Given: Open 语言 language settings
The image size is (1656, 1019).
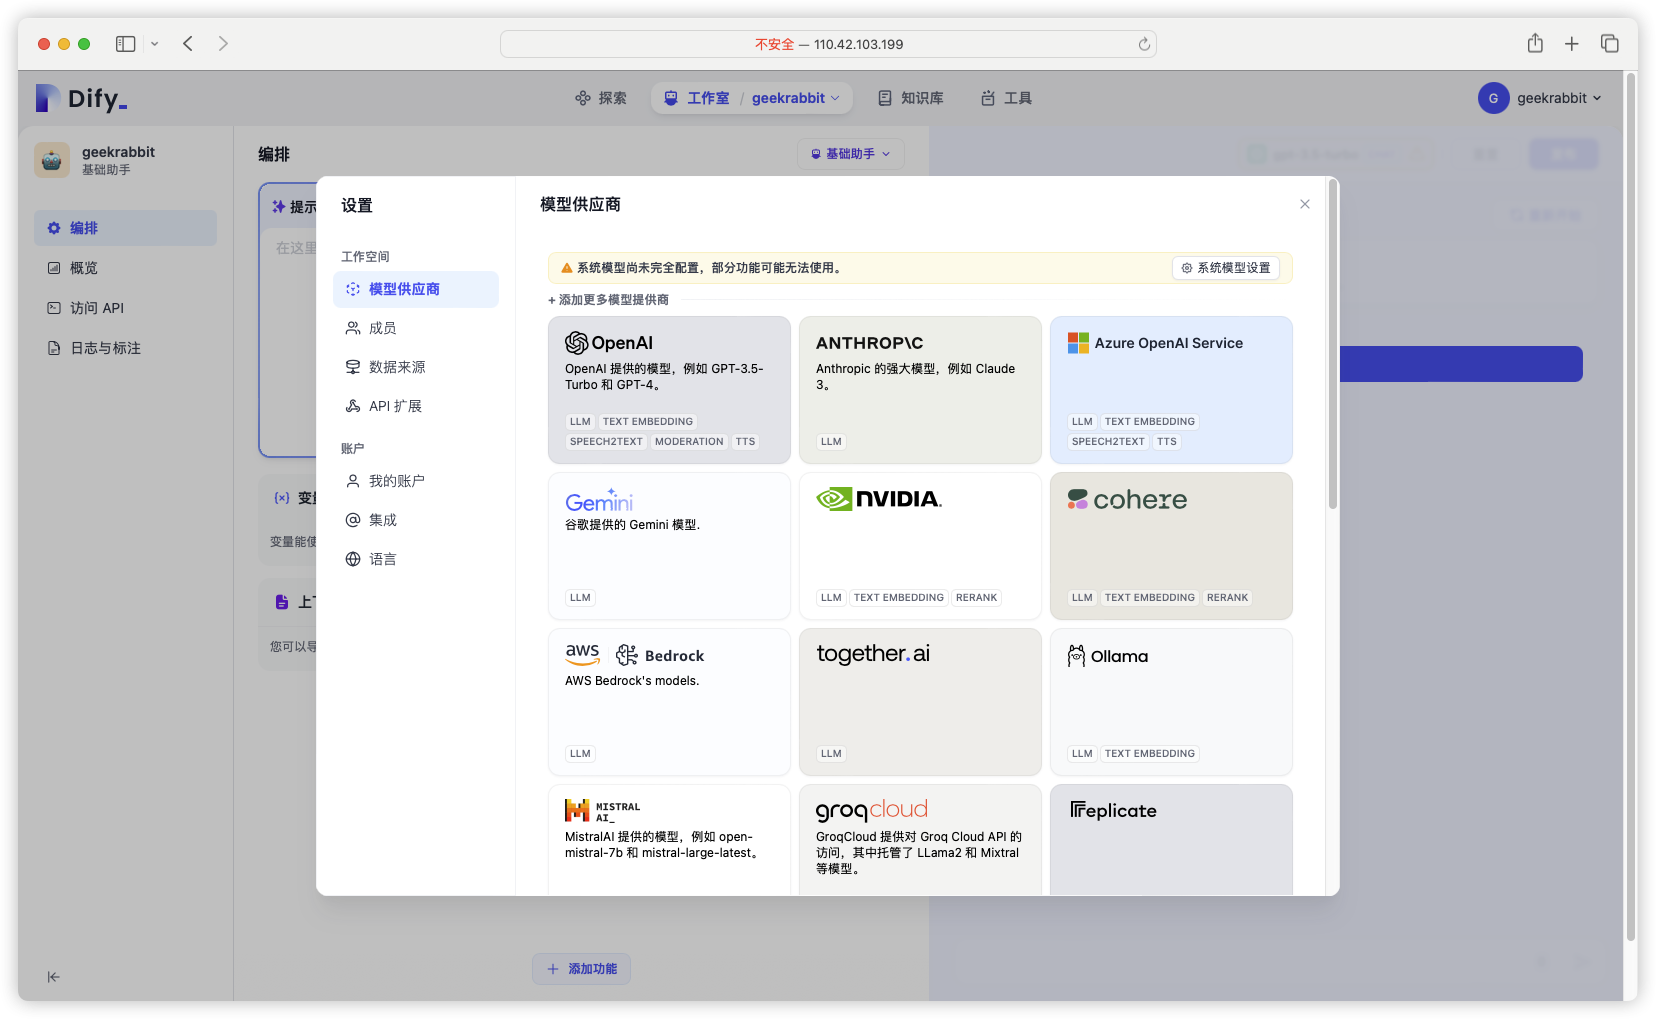Looking at the screenshot, I should 416,559.
